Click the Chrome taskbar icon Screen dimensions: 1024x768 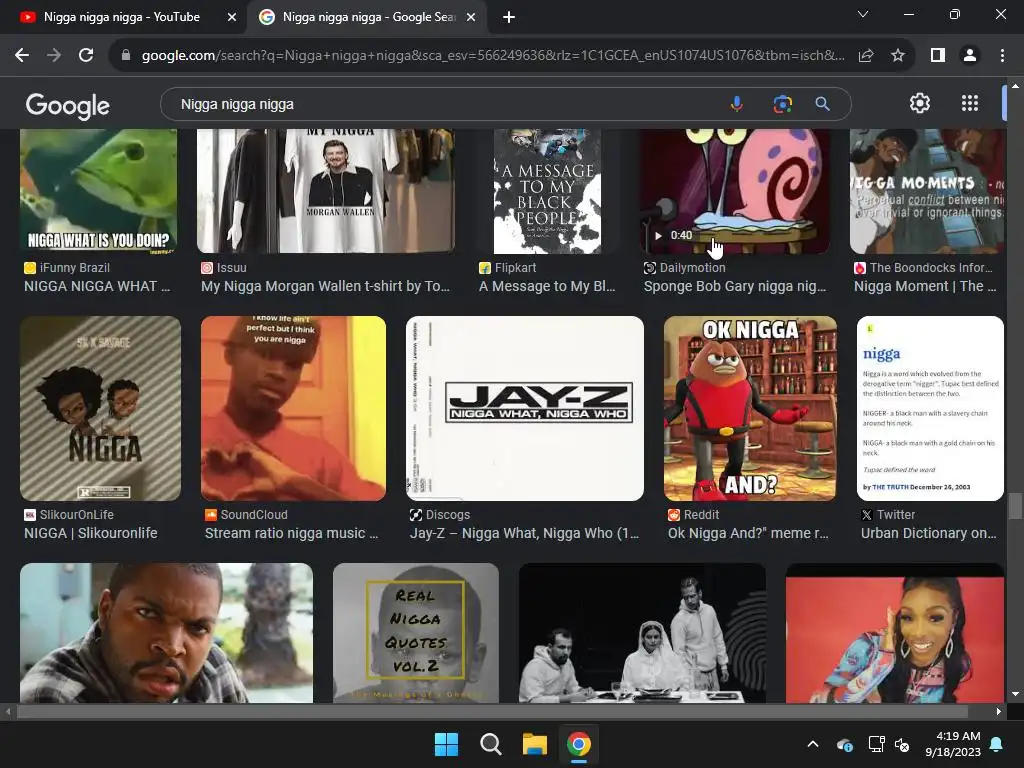579,744
